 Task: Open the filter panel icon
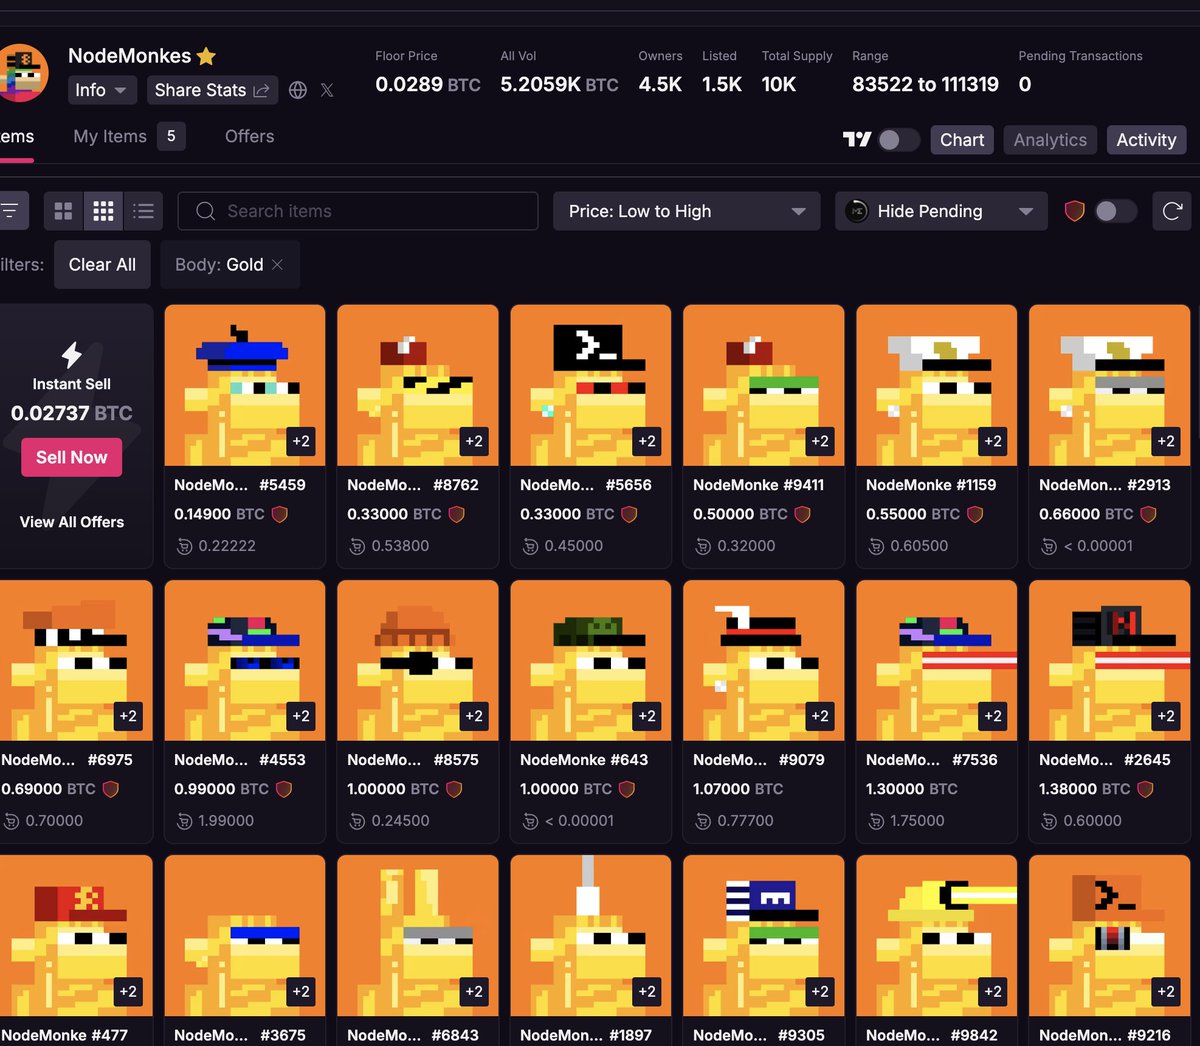click(x=11, y=211)
